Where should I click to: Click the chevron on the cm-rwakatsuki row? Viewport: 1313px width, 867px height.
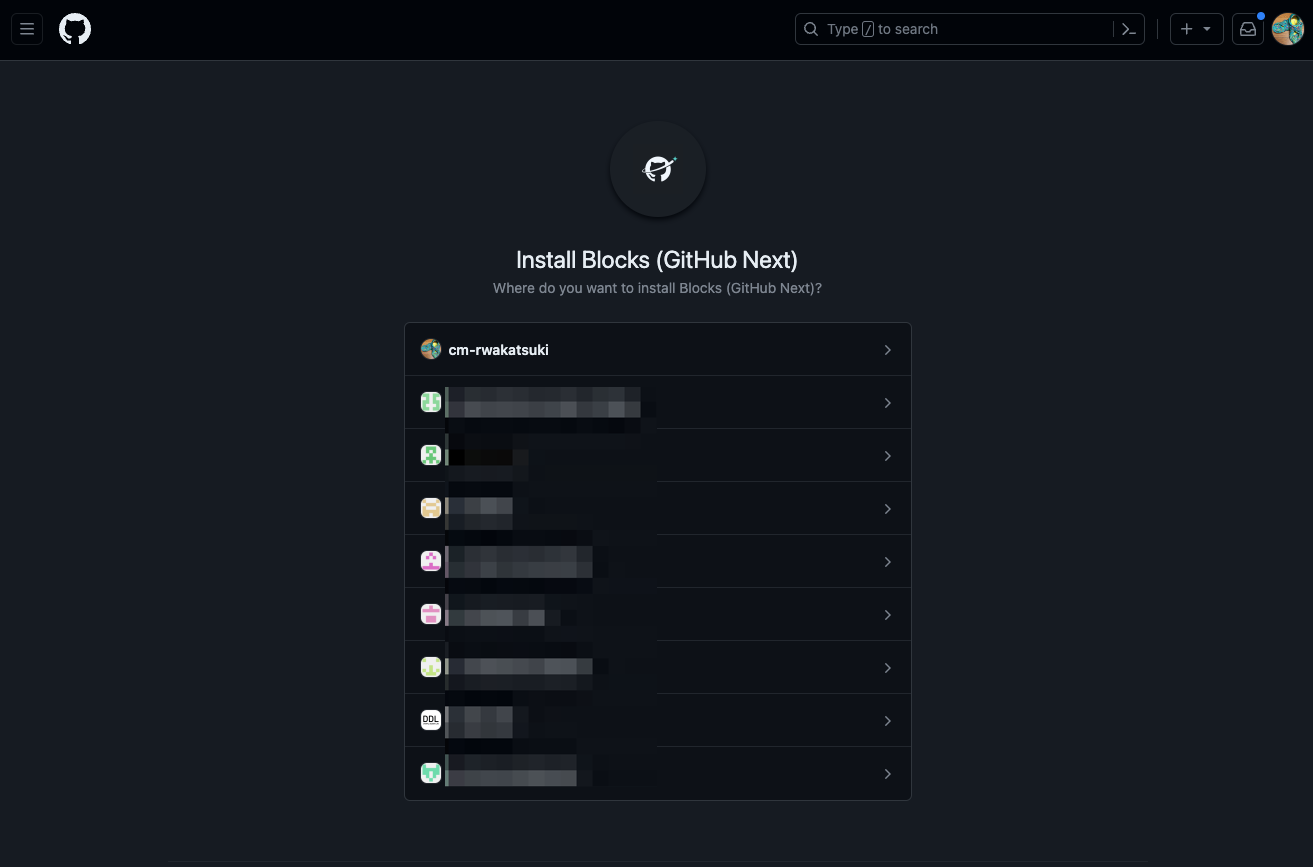click(x=887, y=350)
